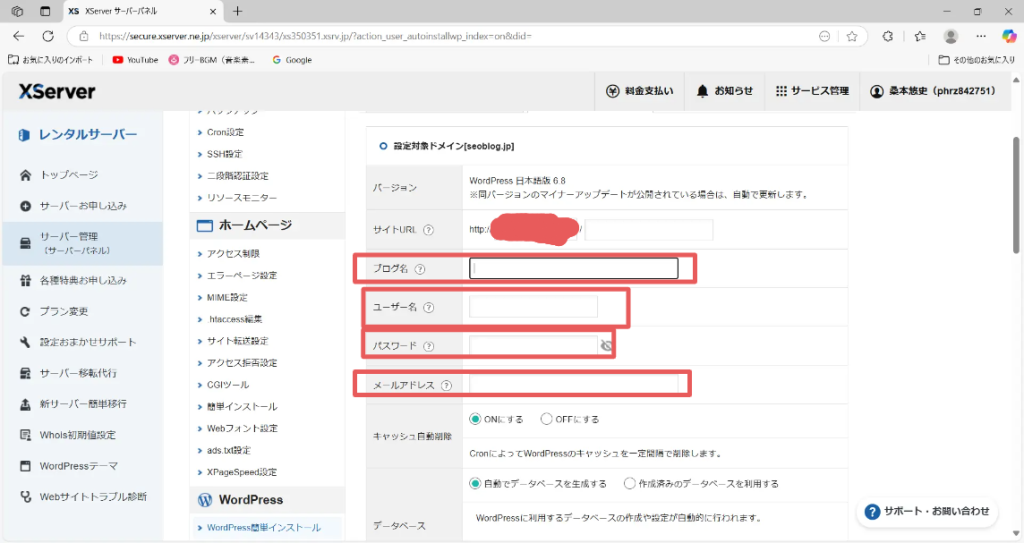Click the help icon next to サイトURL
Image resolution: width=1024 pixels, height=543 pixels.
tap(428, 230)
